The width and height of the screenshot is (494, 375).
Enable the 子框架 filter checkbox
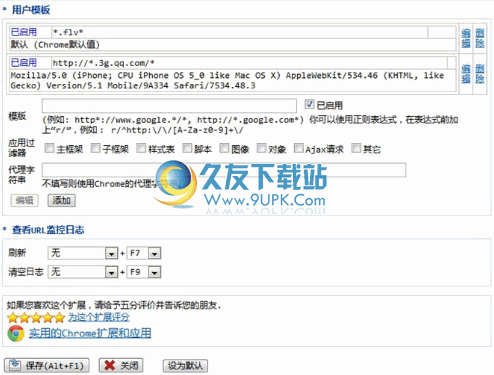[95, 148]
